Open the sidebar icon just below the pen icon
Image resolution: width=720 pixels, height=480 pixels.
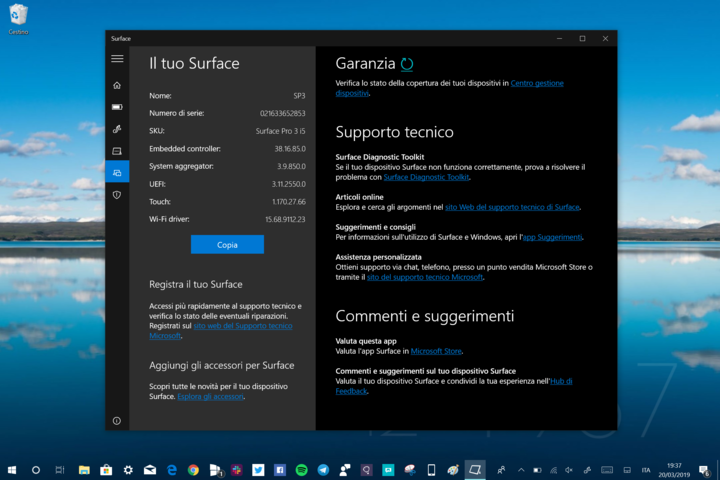coord(117,151)
